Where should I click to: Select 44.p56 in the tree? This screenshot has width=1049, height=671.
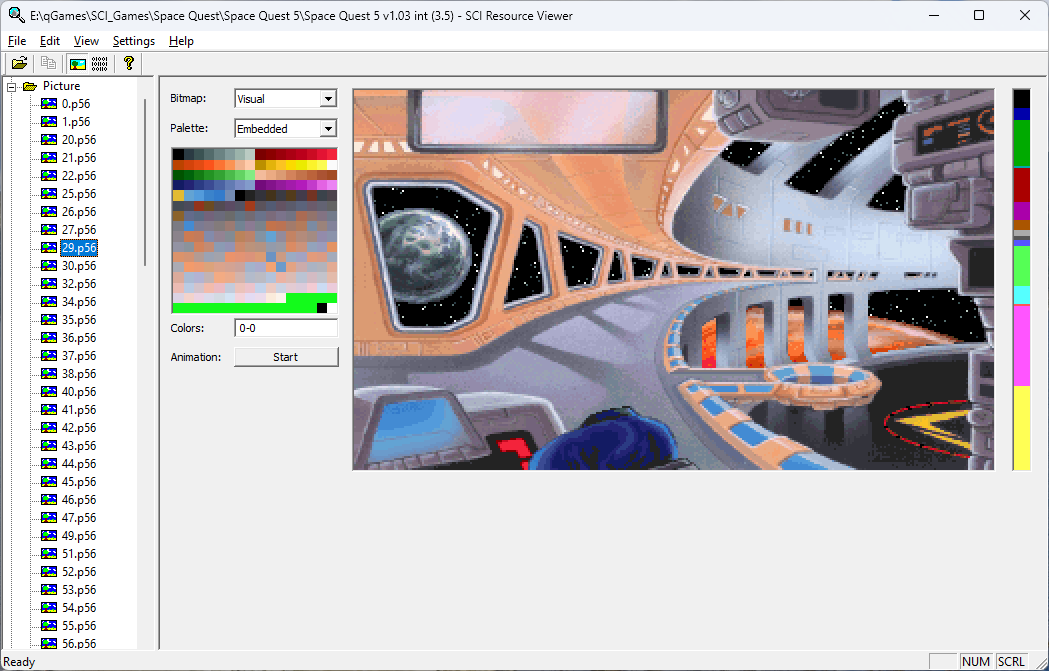pyautogui.click(x=79, y=464)
